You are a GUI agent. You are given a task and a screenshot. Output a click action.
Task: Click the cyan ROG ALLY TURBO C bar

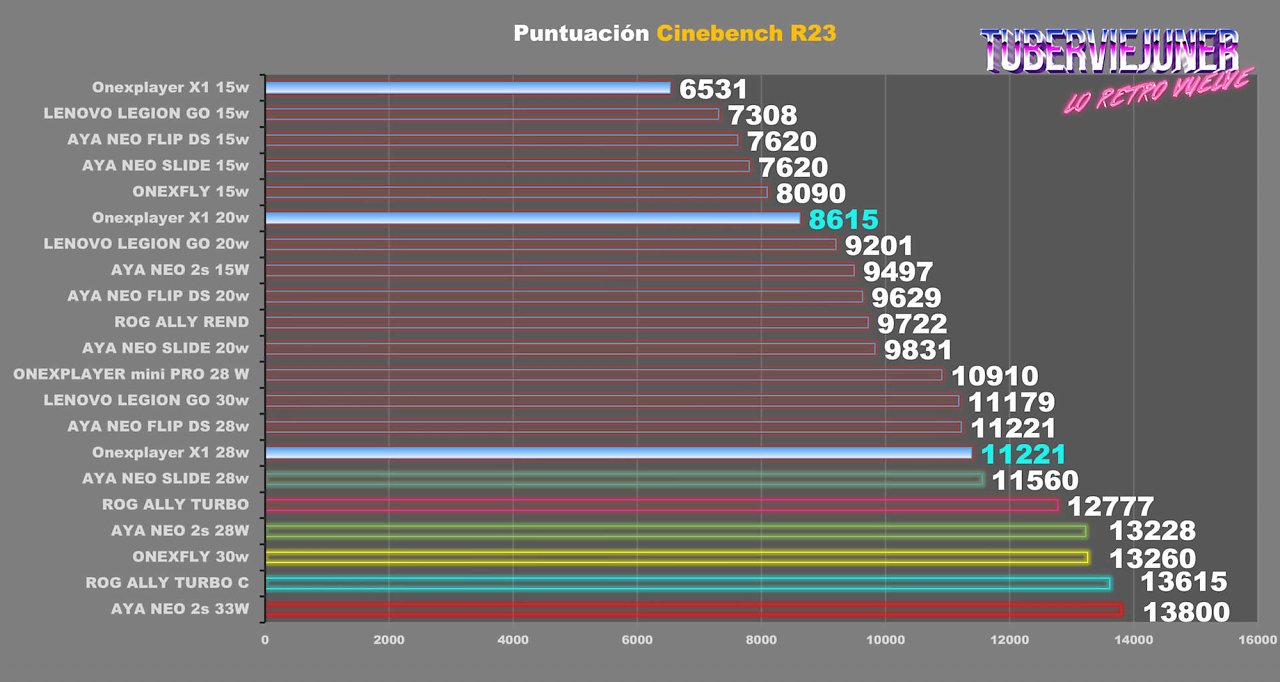click(x=687, y=583)
